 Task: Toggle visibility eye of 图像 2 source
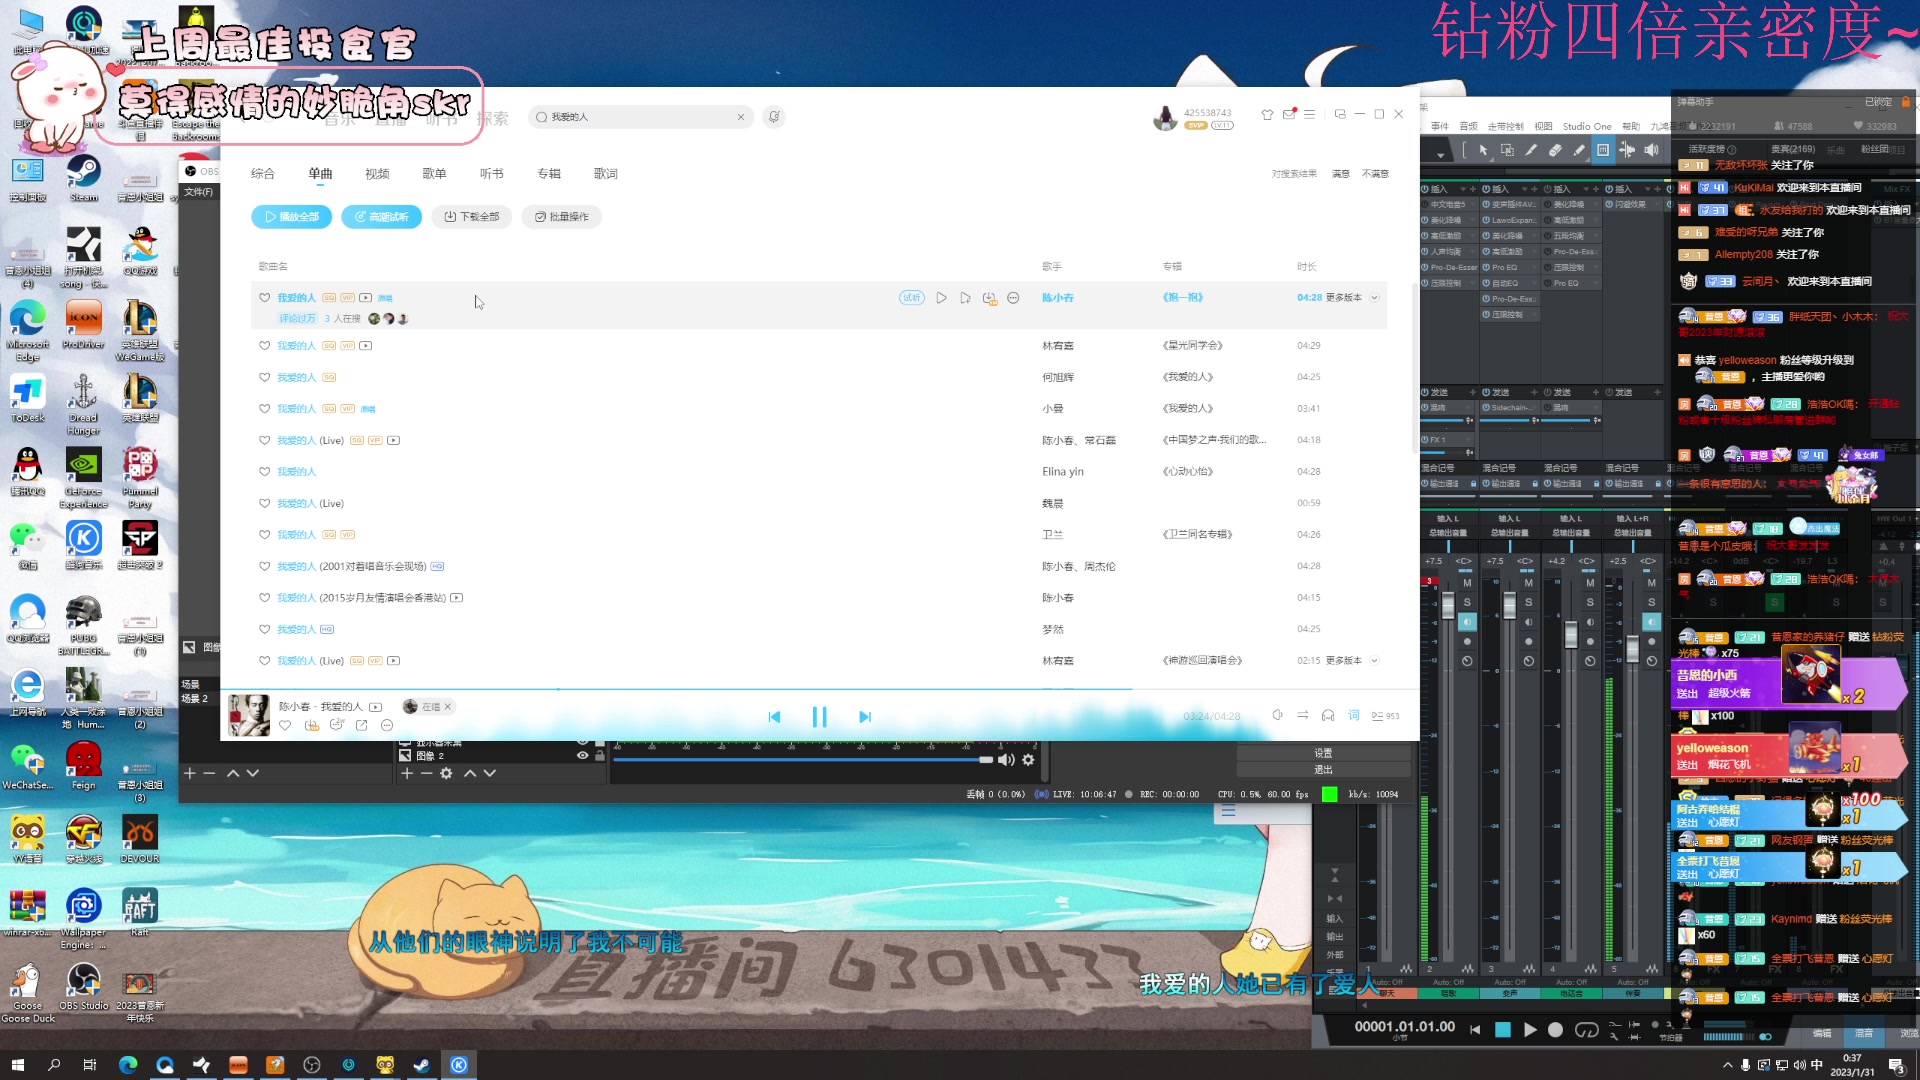(x=582, y=756)
